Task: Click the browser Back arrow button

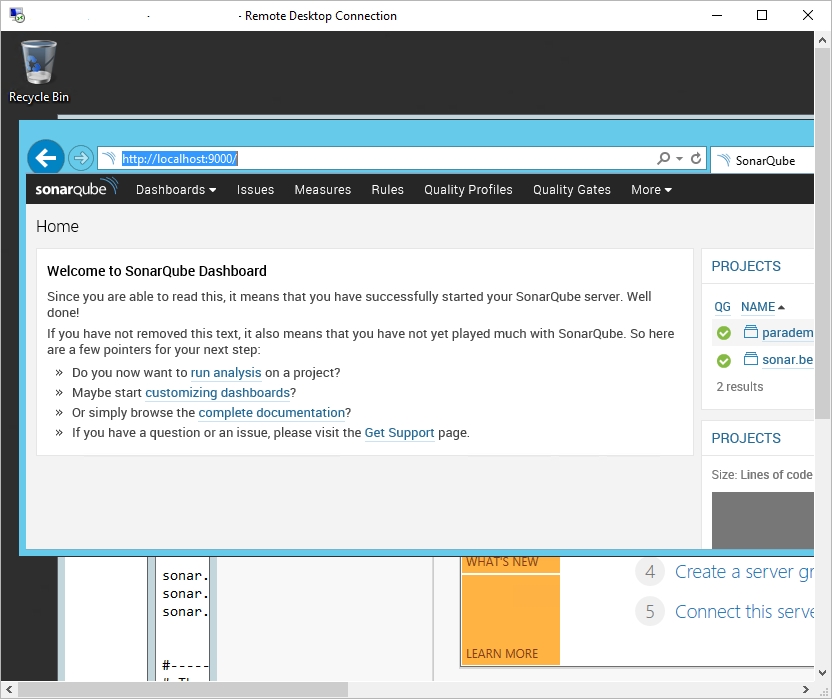Action: pyautogui.click(x=46, y=158)
